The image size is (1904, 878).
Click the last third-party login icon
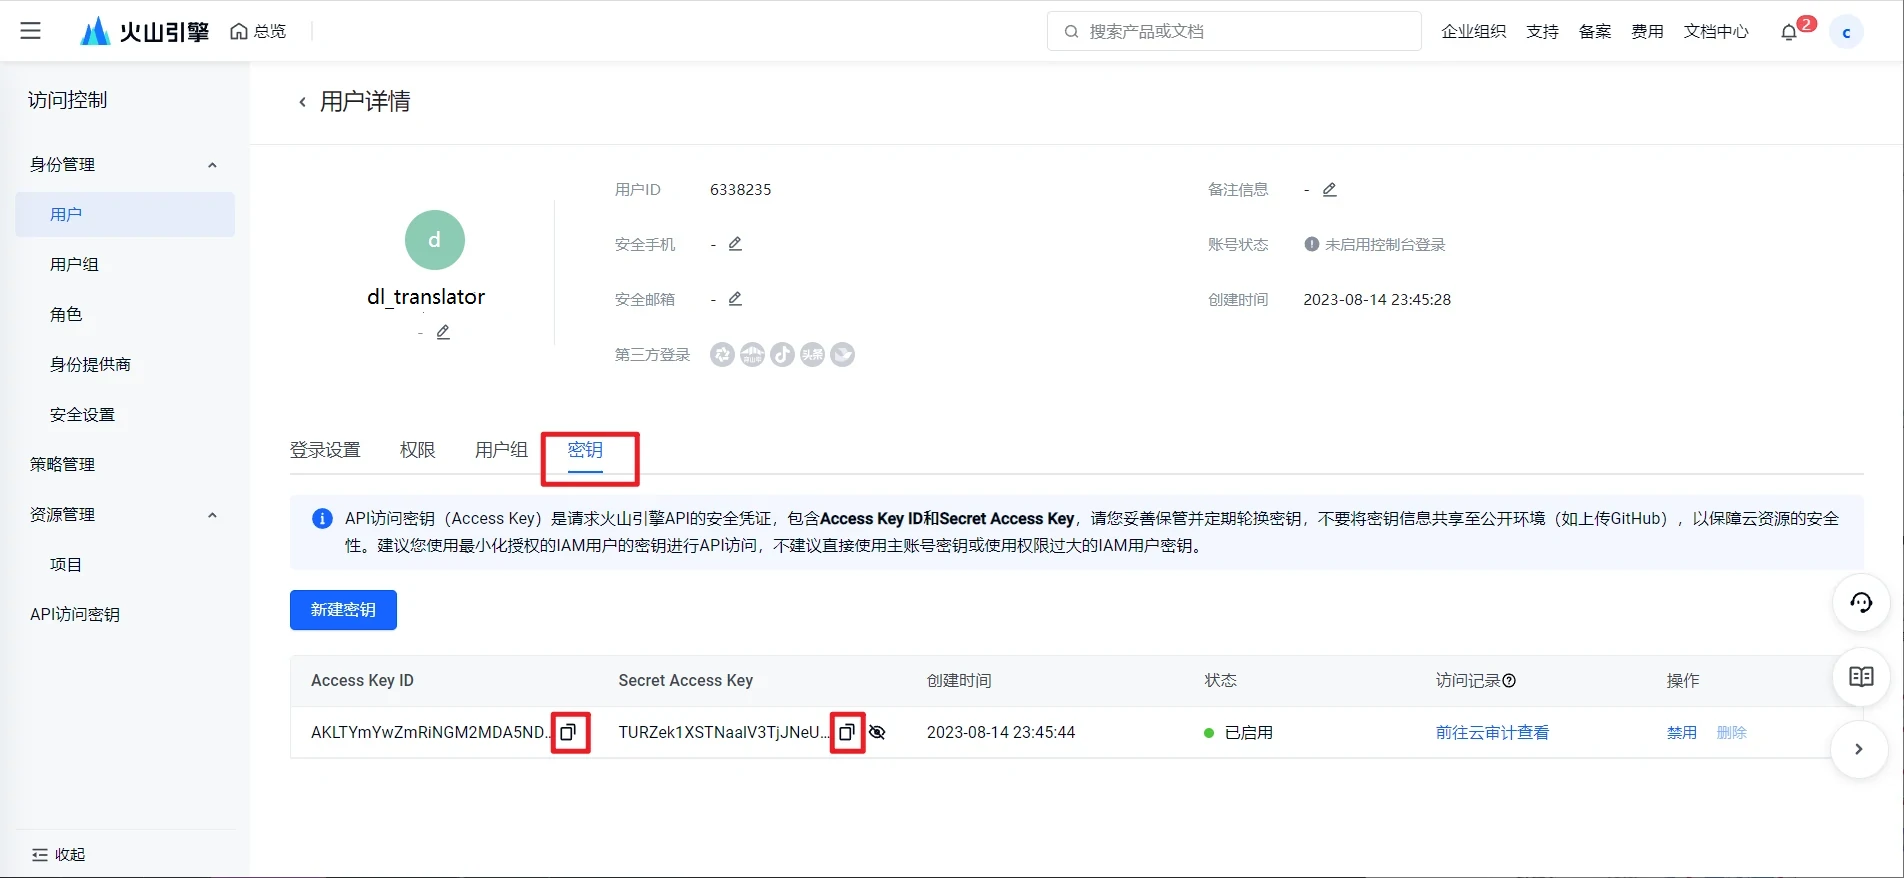[843, 354]
